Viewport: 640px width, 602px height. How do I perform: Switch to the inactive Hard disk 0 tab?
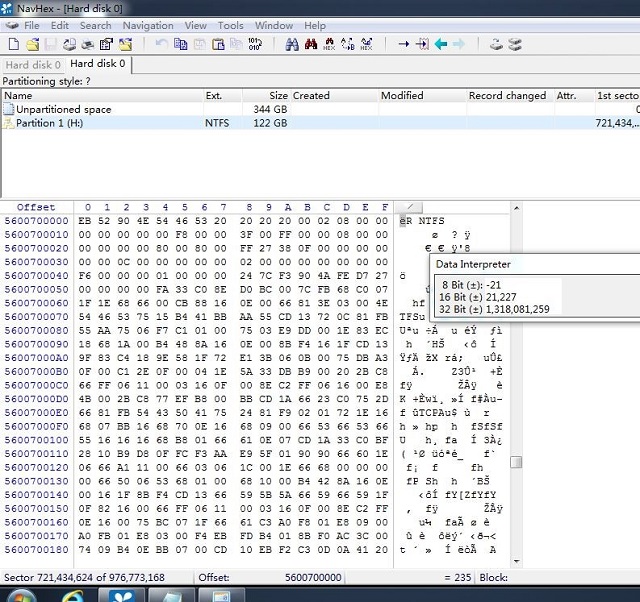point(33,65)
